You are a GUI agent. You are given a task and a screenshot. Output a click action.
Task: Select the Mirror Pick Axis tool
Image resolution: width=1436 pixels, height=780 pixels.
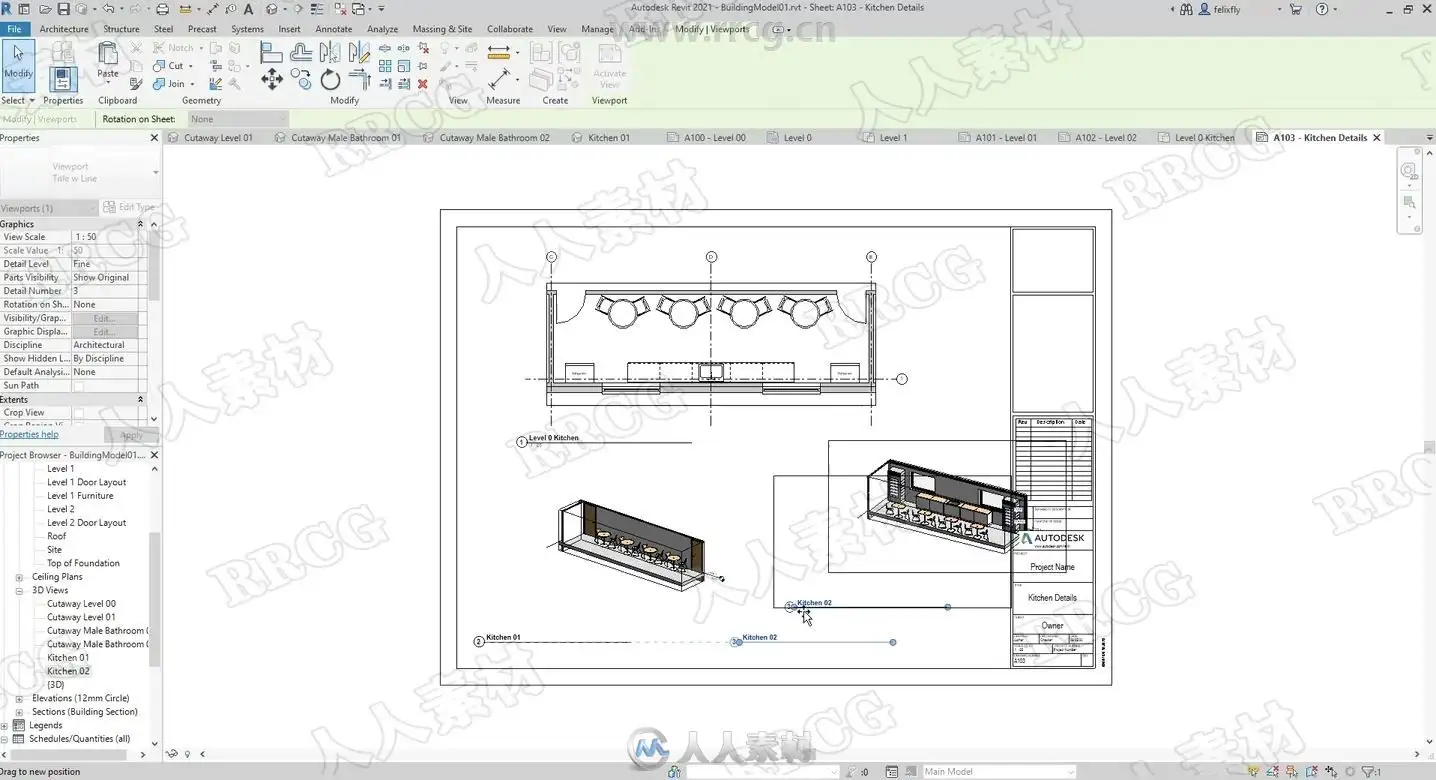330,53
